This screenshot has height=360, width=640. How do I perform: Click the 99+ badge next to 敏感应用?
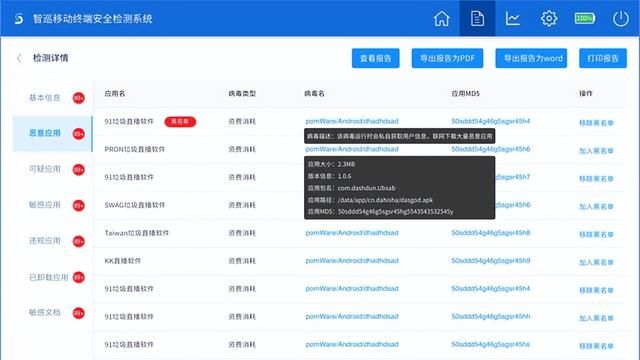[78, 205]
